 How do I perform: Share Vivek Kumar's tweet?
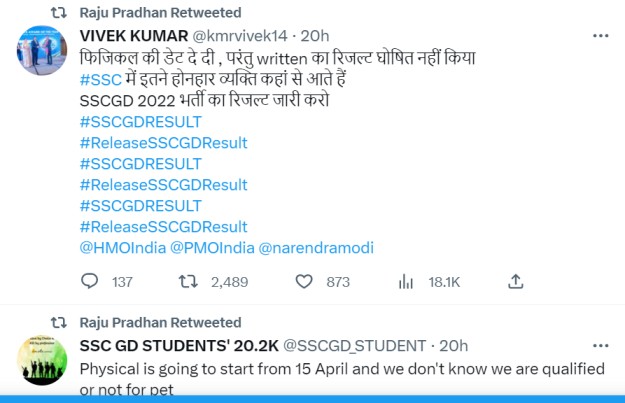pos(514,282)
